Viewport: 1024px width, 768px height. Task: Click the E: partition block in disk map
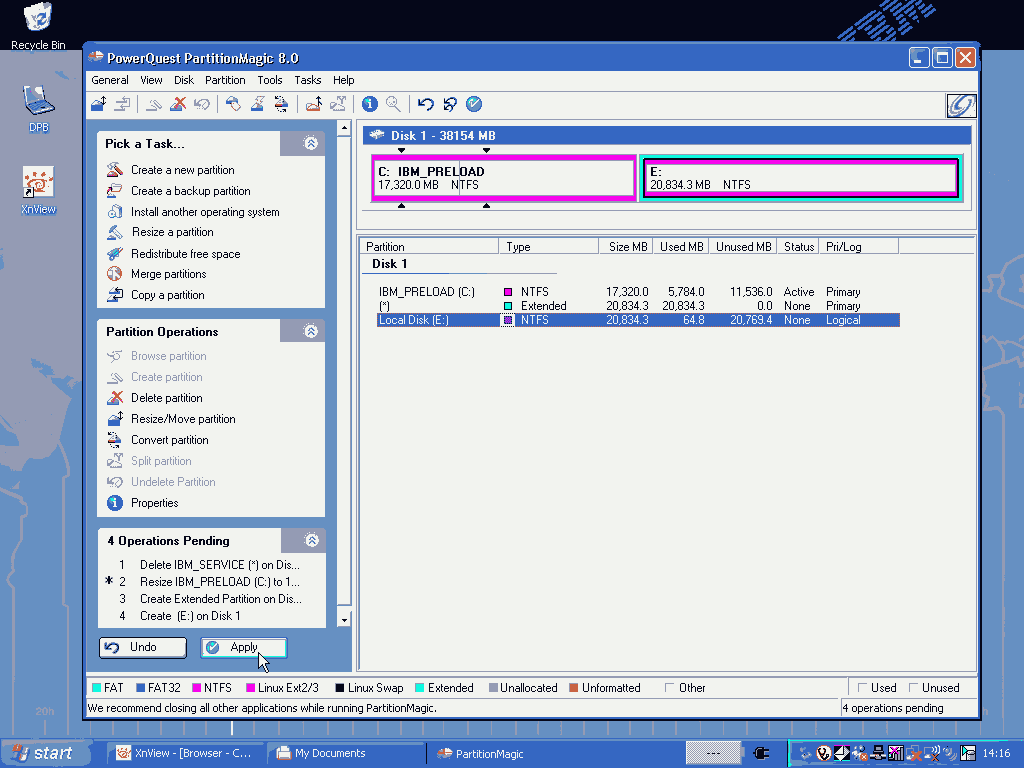pos(801,179)
